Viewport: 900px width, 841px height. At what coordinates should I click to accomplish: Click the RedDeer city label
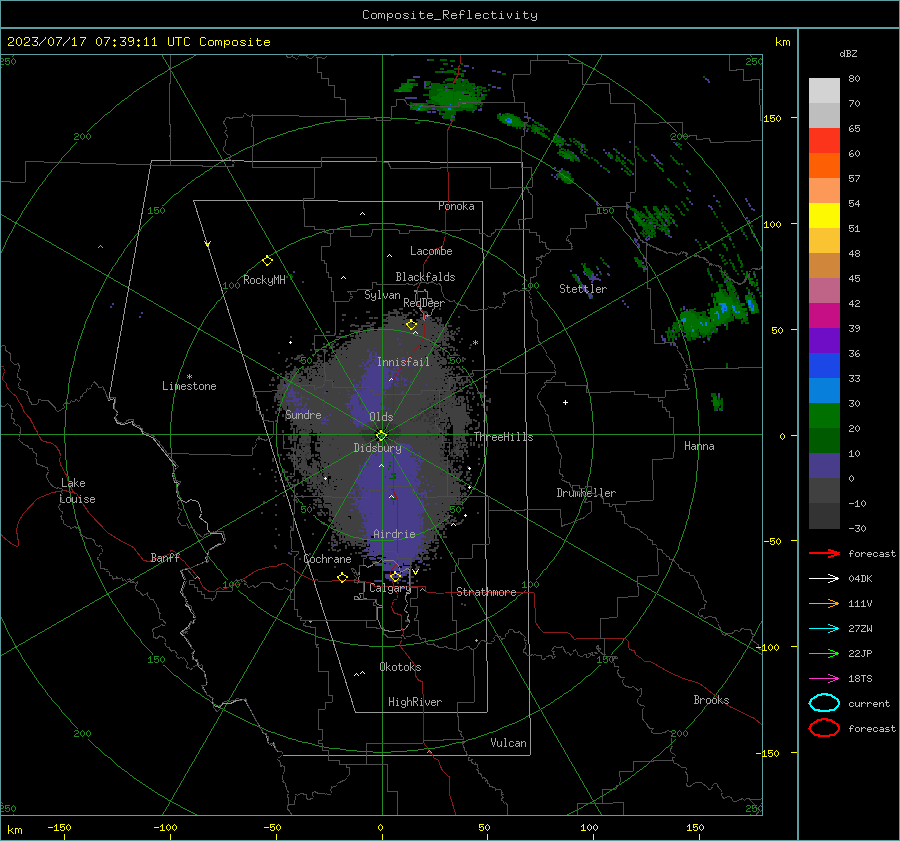pos(424,303)
